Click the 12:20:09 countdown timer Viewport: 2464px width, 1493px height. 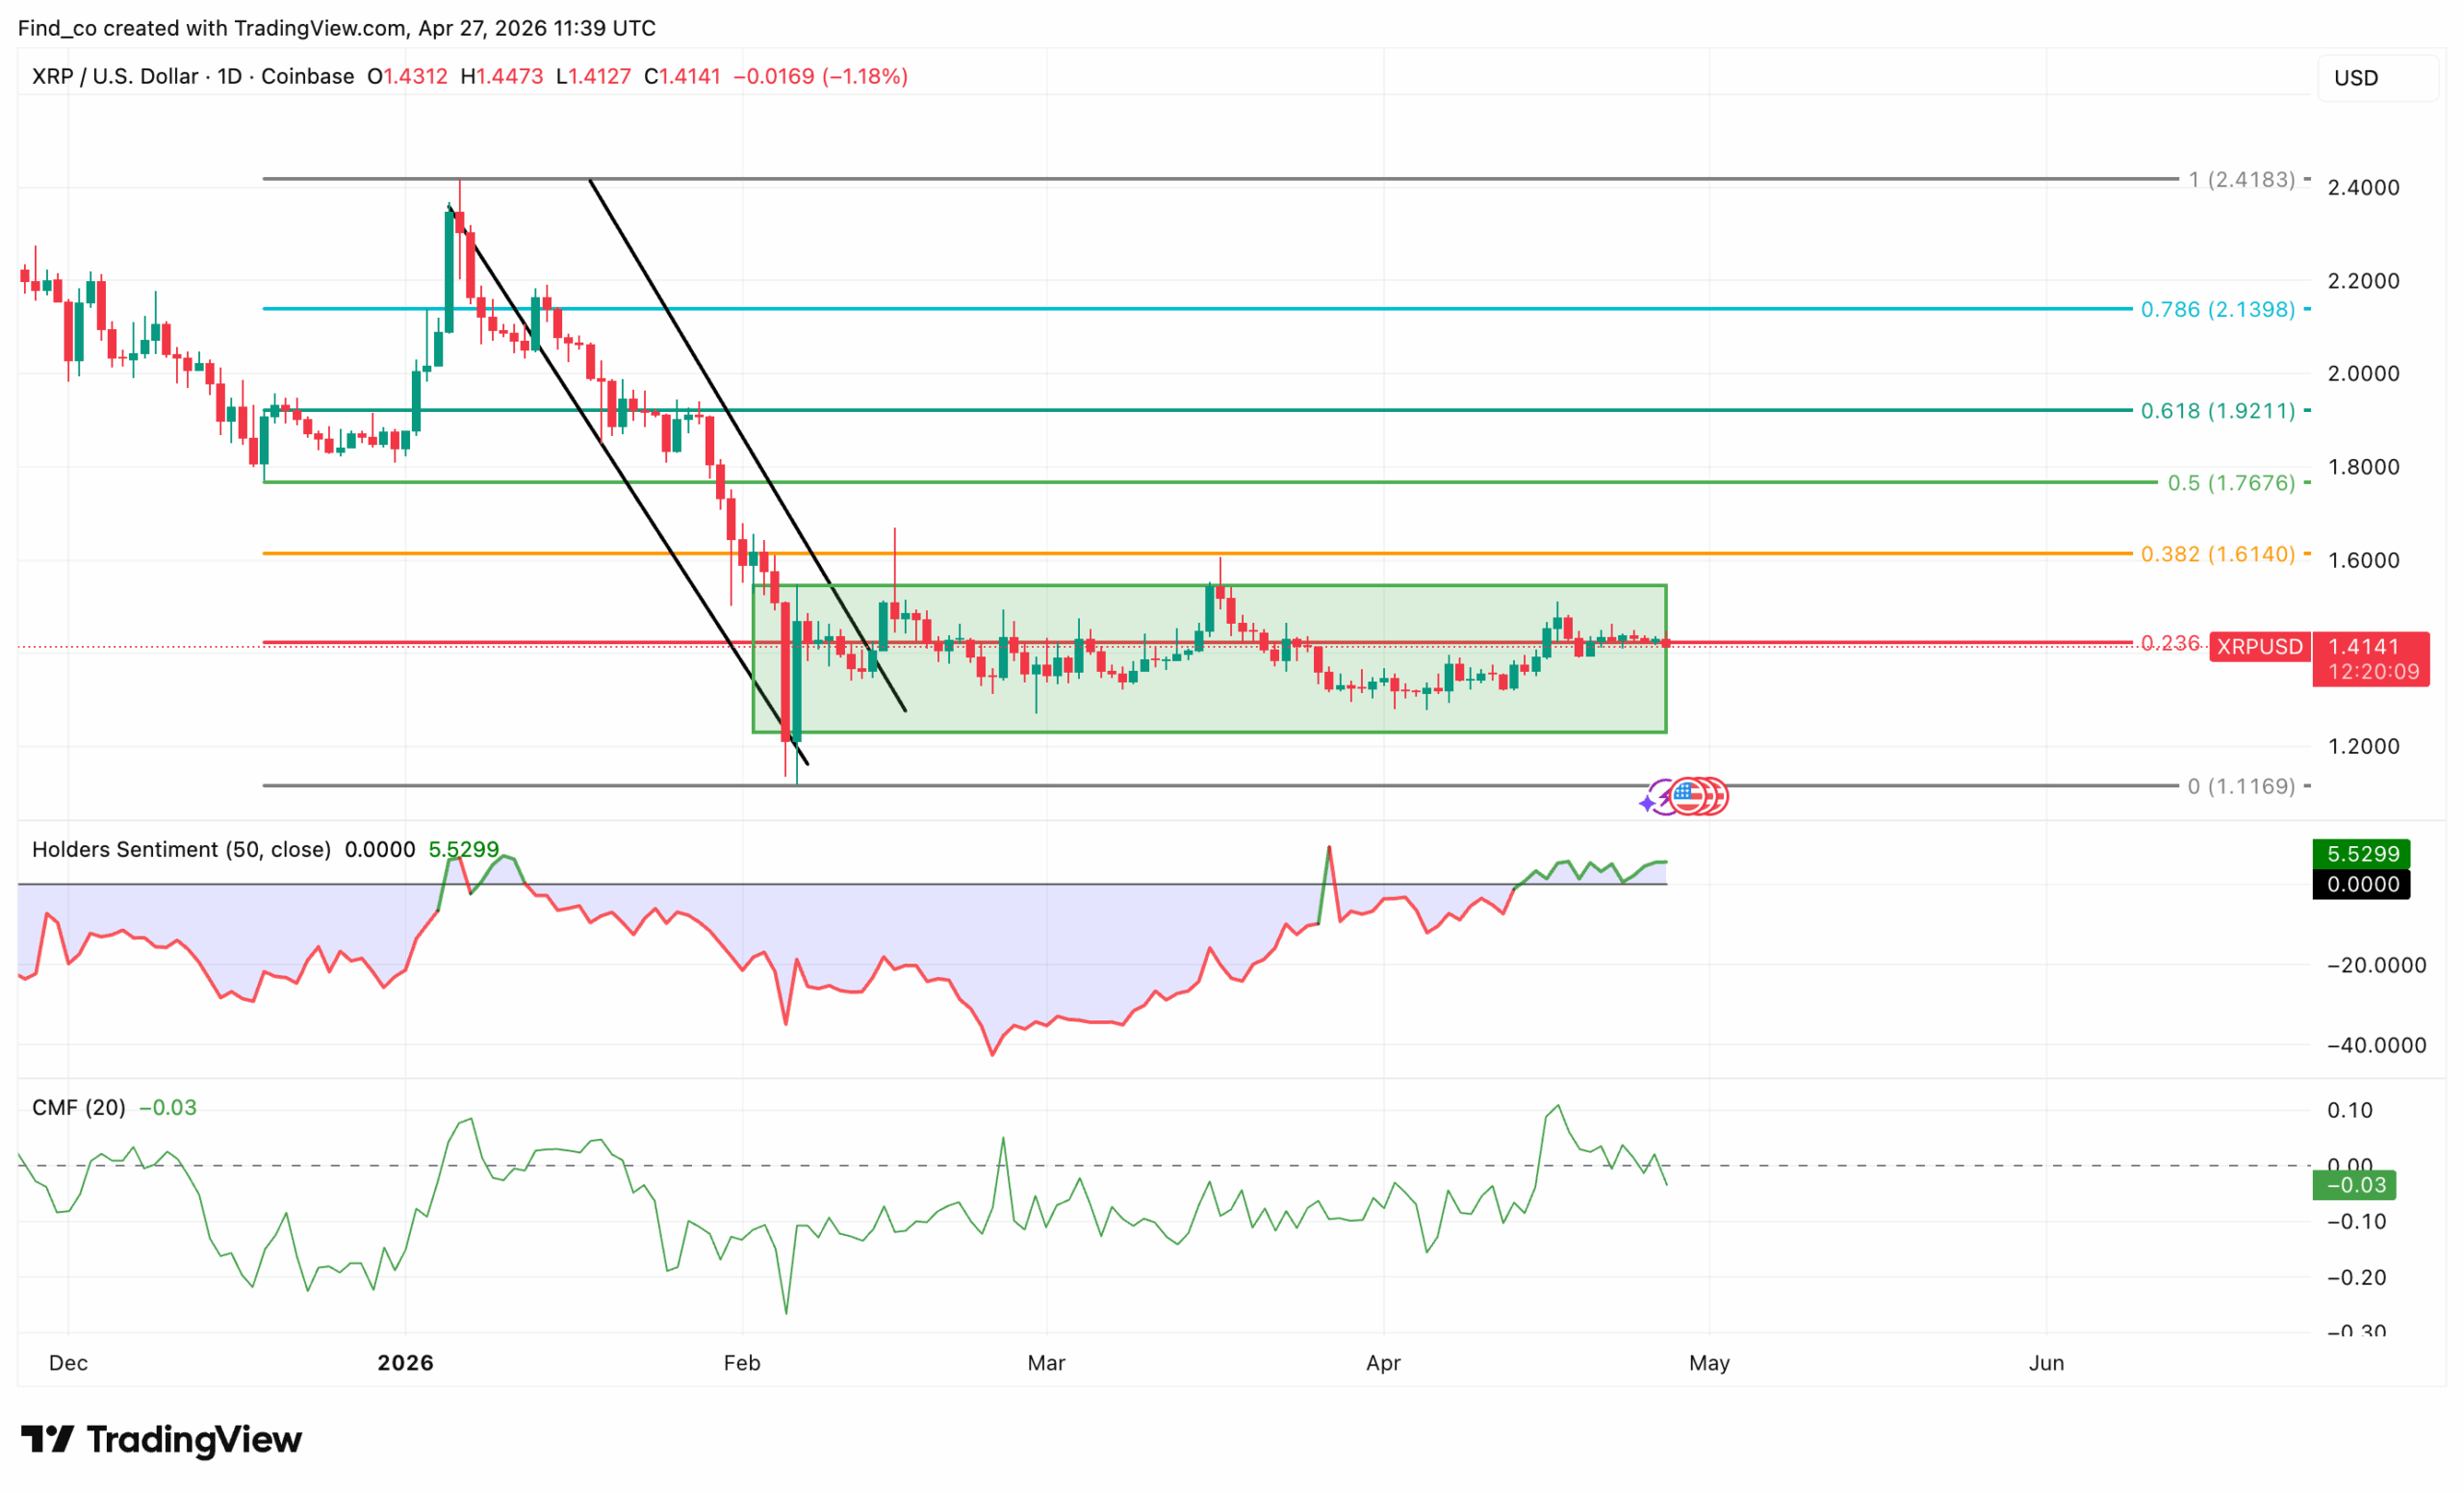[x=2372, y=672]
